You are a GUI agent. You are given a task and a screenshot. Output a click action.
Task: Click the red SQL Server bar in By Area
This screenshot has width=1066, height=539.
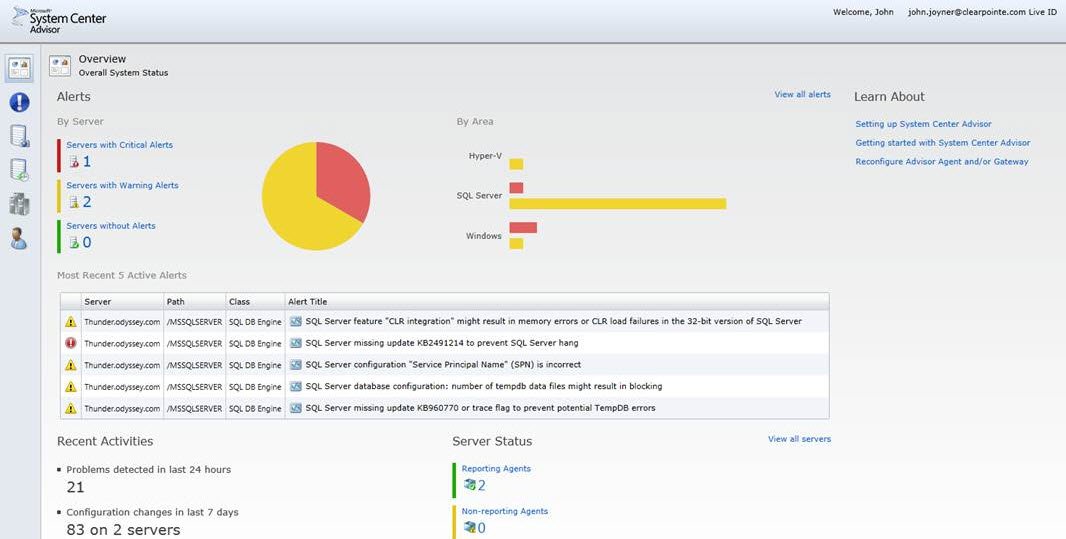[x=516, y=188]
